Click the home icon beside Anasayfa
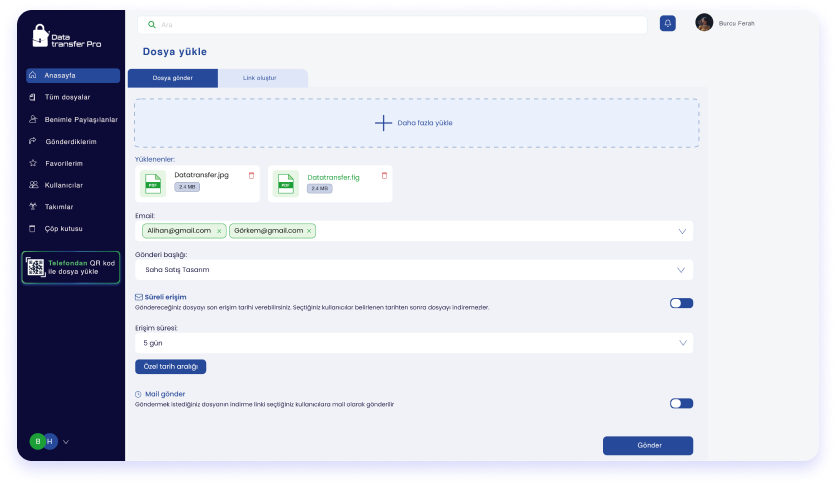This screenshot has height=485, width=836. pos(33,75)
